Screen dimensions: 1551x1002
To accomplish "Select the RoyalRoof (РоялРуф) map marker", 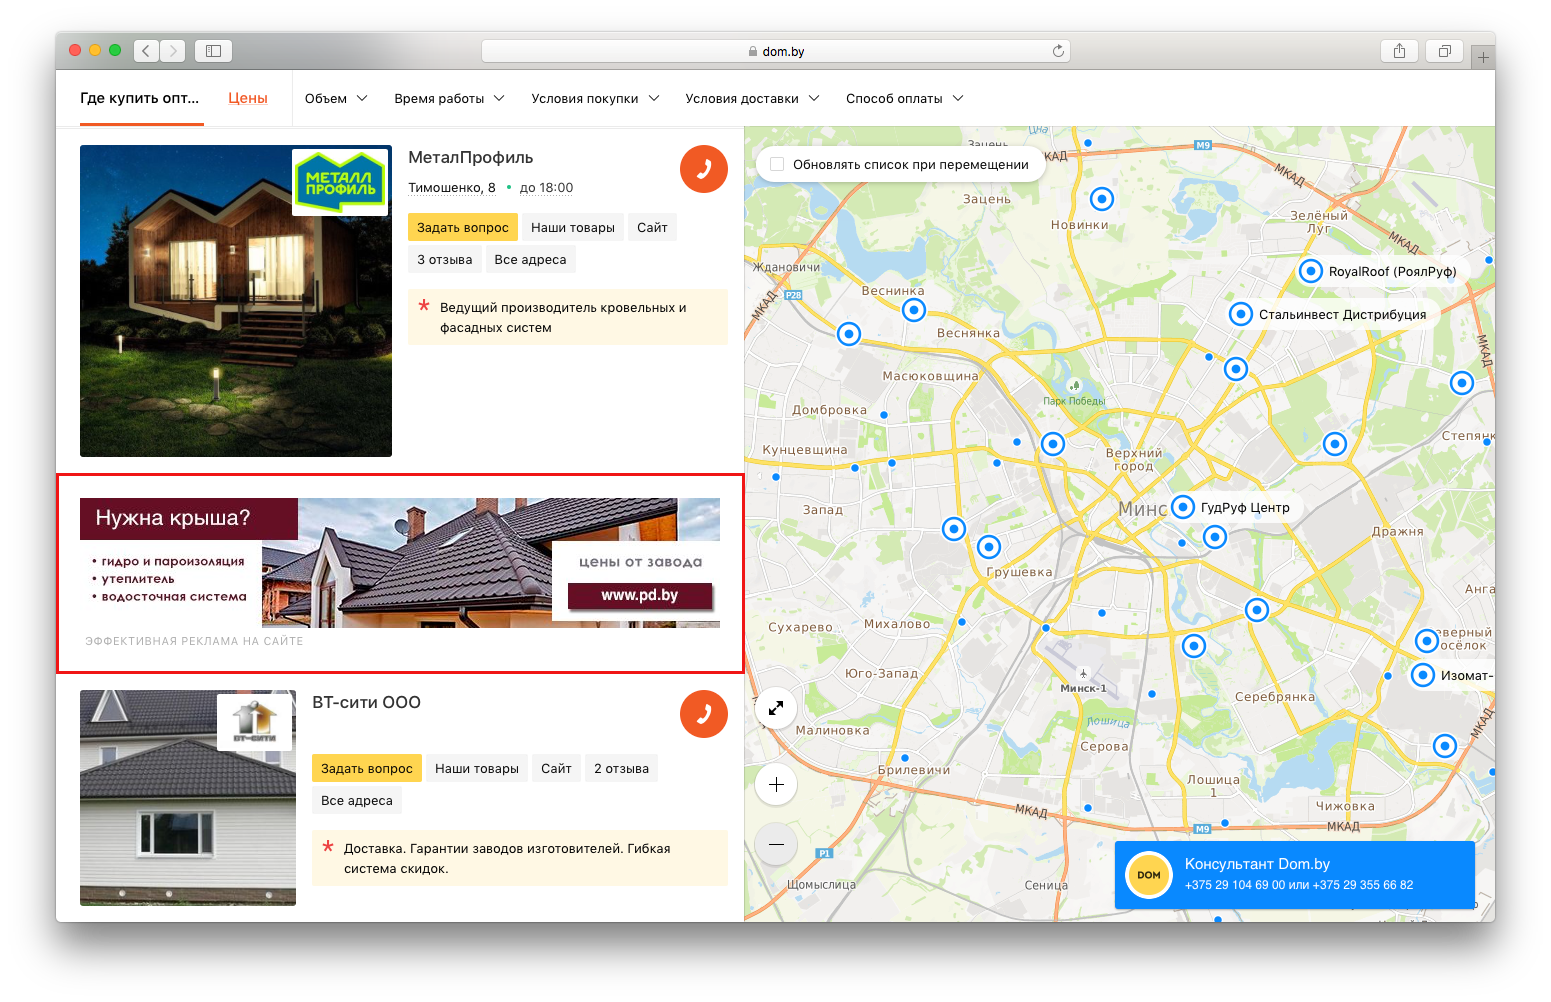I will pos(1310,271).
